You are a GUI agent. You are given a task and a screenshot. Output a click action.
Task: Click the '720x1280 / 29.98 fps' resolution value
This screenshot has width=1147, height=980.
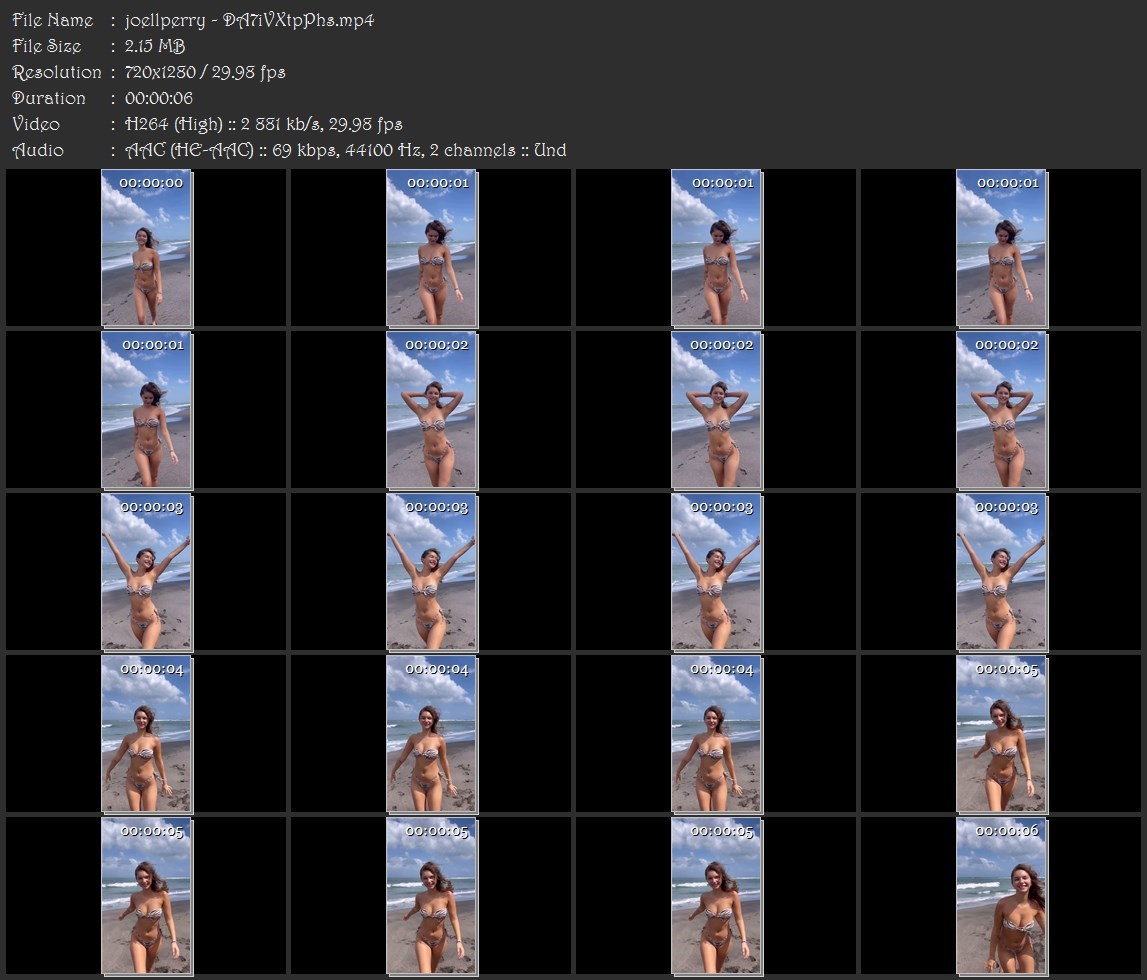point(205,72)
